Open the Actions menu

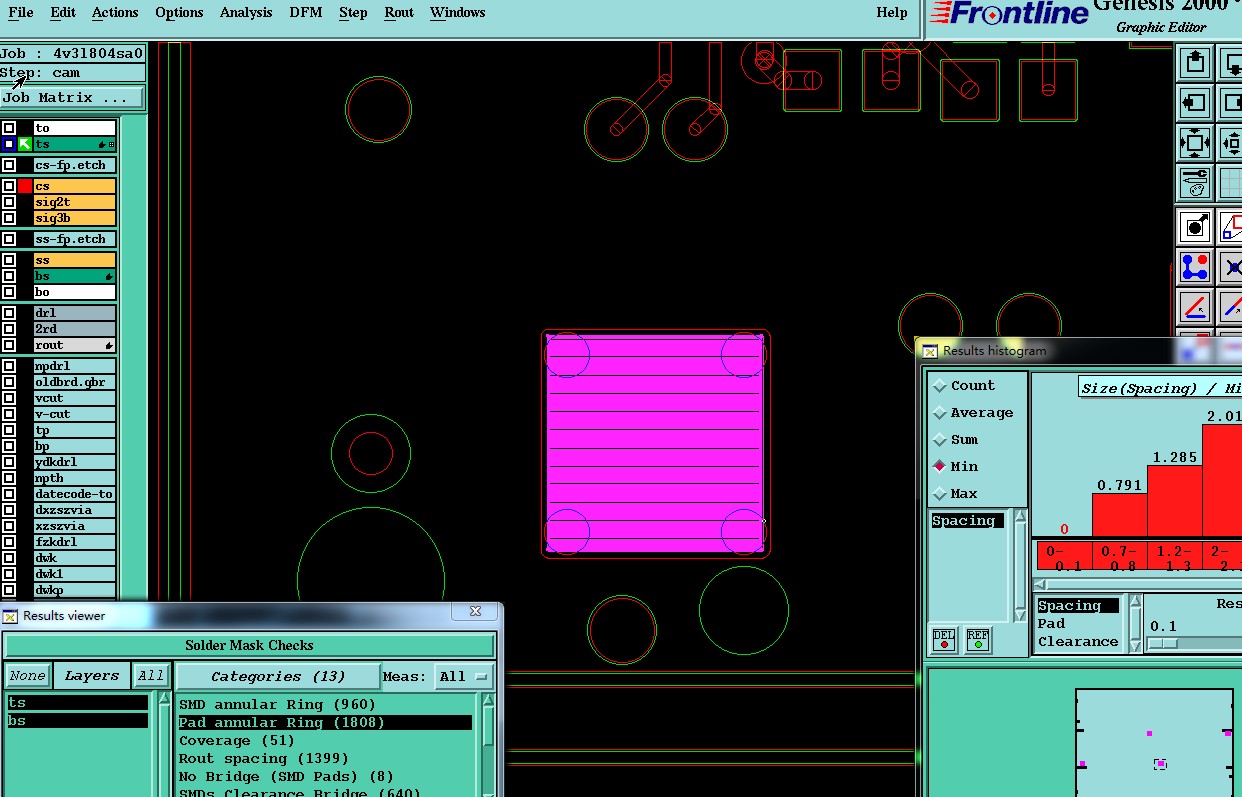[115, 12]
